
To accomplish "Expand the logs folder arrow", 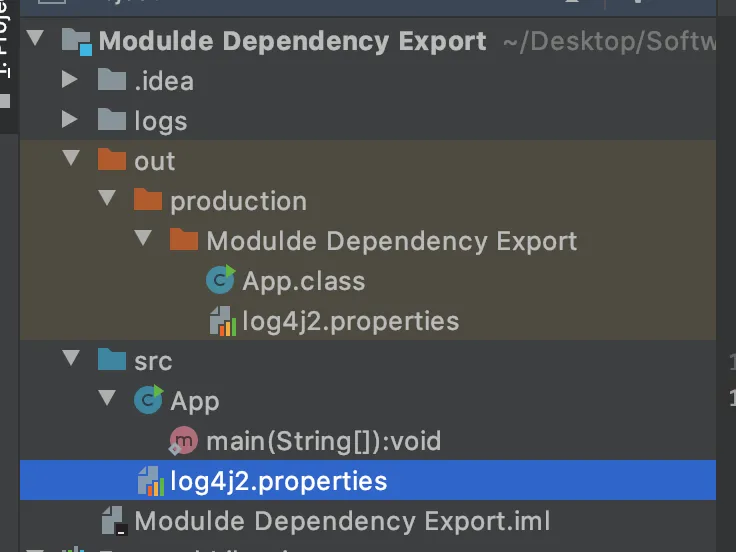I will point(69,121).
